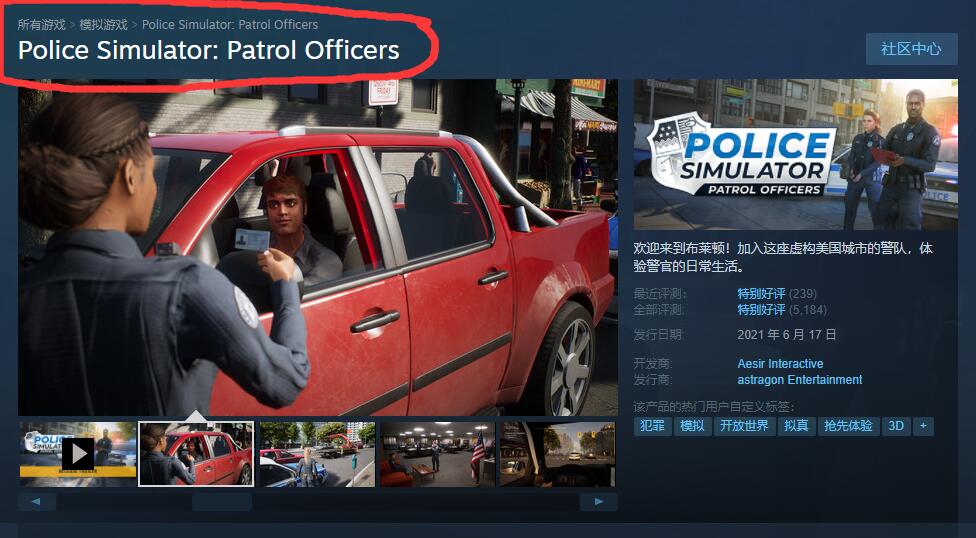Go to 模拟游戏 breadcrumb
The height and width of the screenshot is (538, 976).
[x=103, y=25]
